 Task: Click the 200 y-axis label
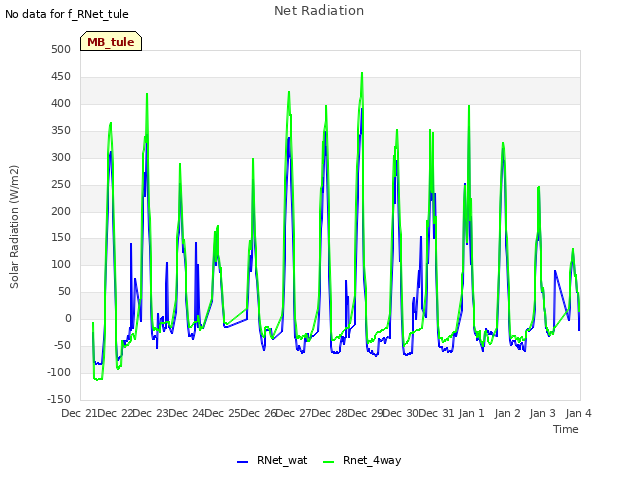(61, 211)
